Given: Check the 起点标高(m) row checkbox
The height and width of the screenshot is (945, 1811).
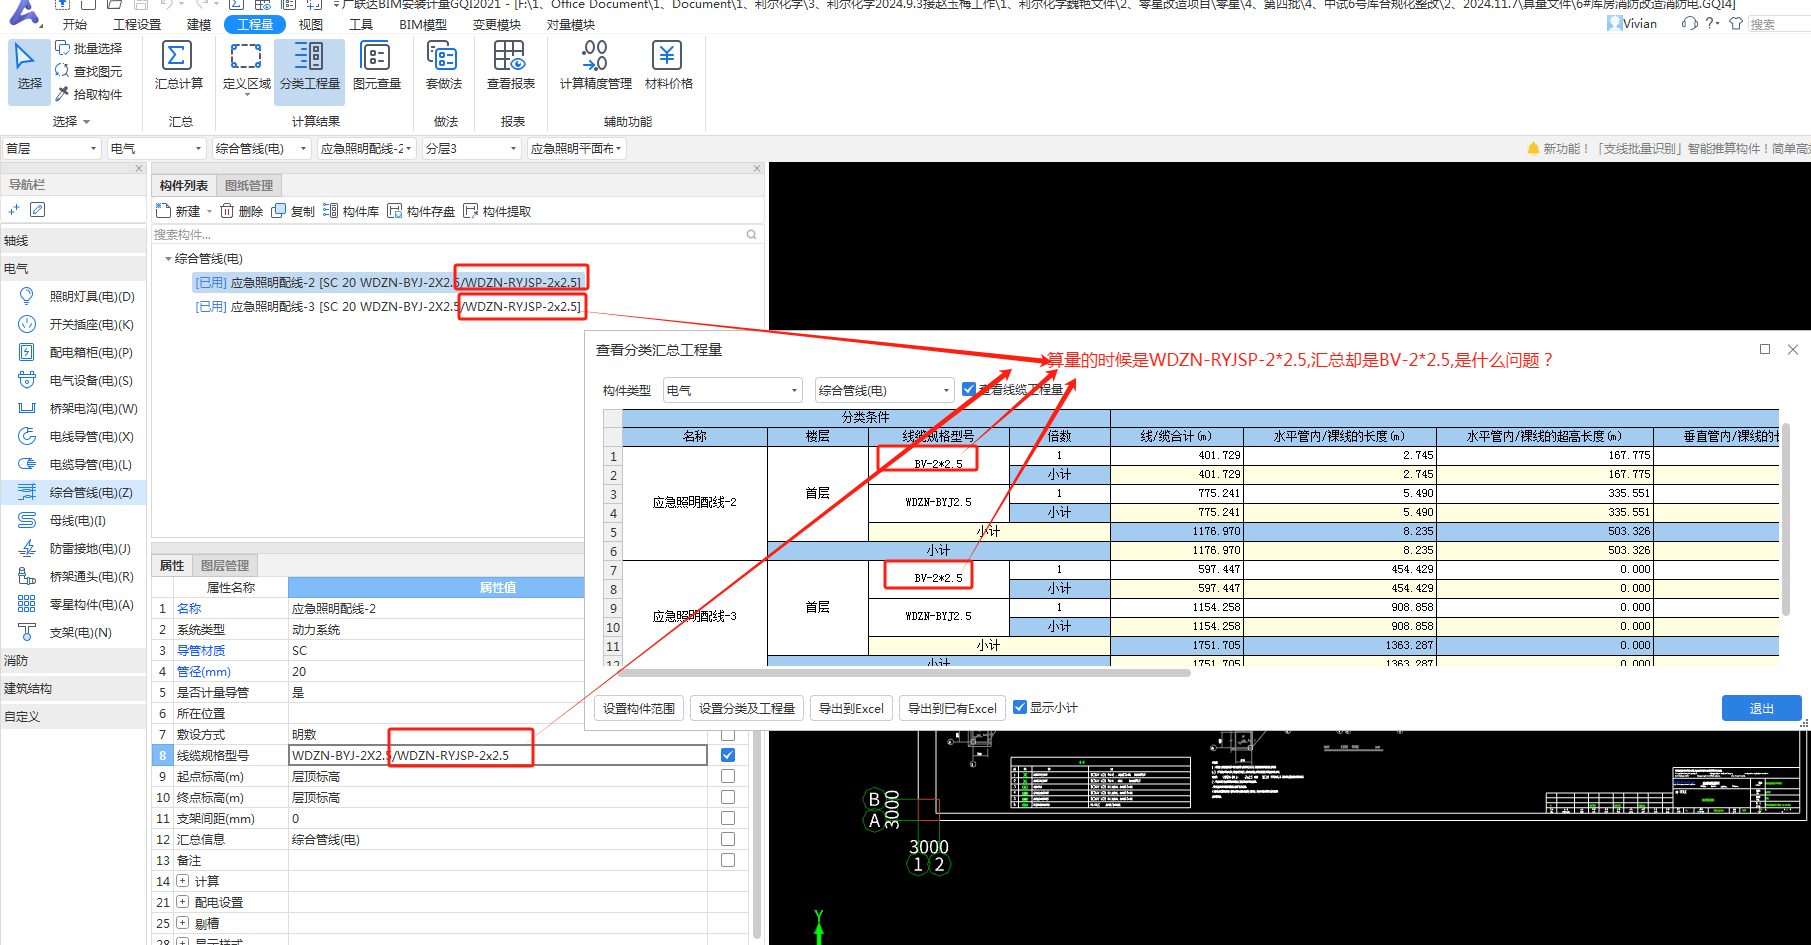Looking at the screenshot, I should 728,776.
